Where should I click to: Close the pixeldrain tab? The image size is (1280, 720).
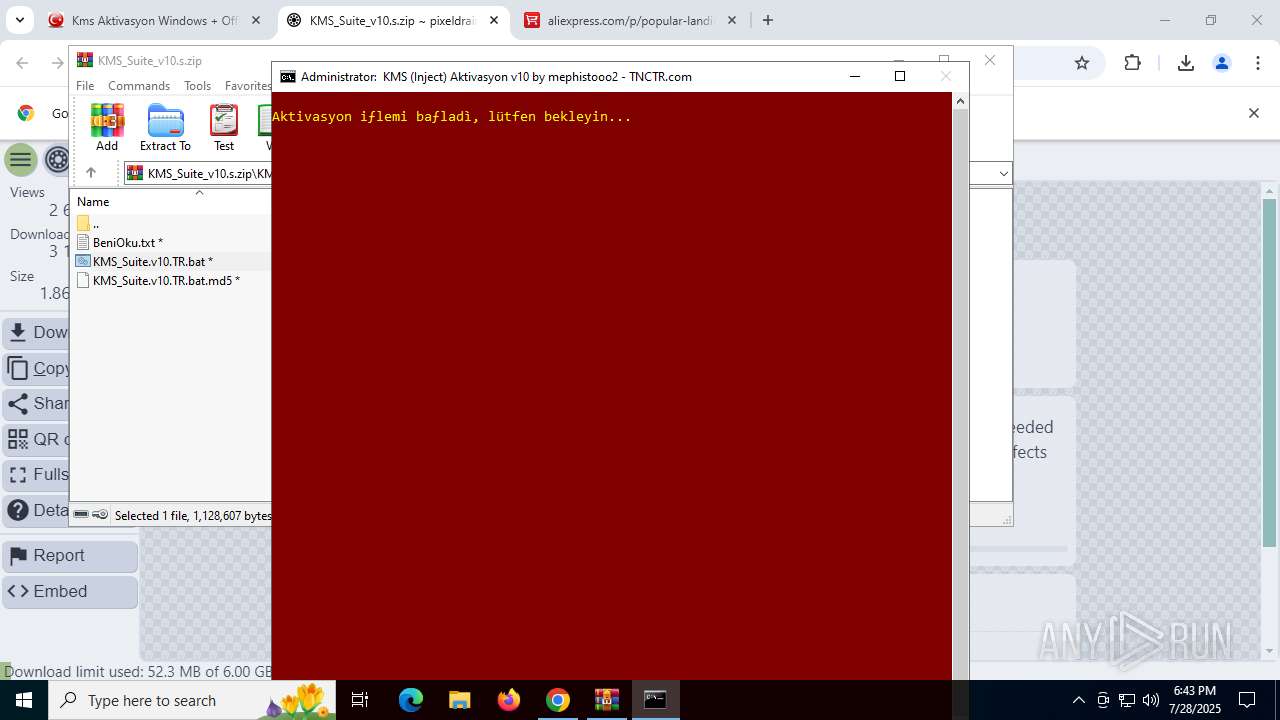click(493, 20)
